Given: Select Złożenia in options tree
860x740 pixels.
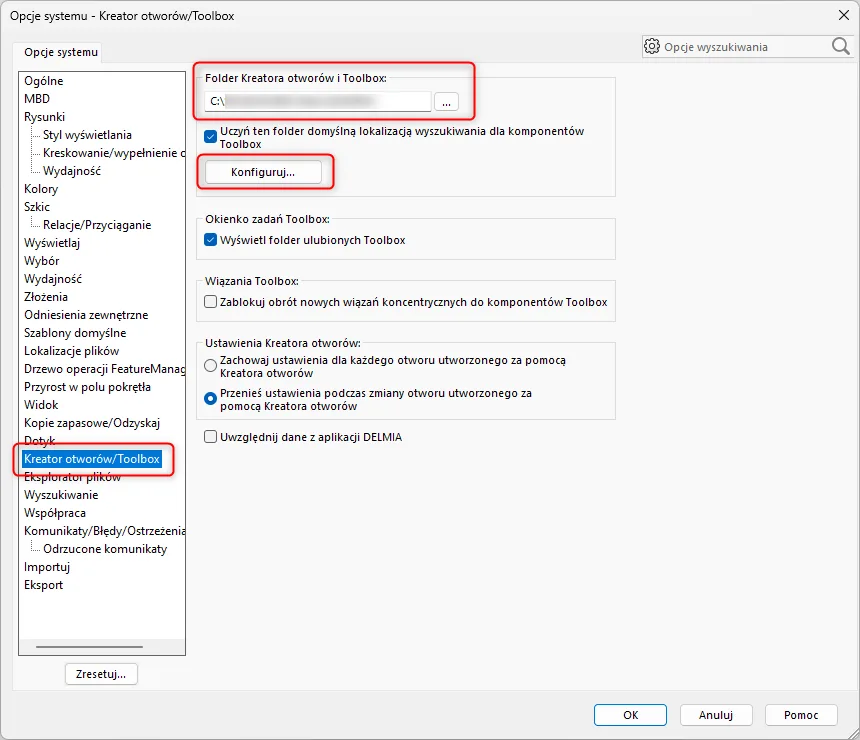Looking at the screenshot, I should (x=46, y=297).
